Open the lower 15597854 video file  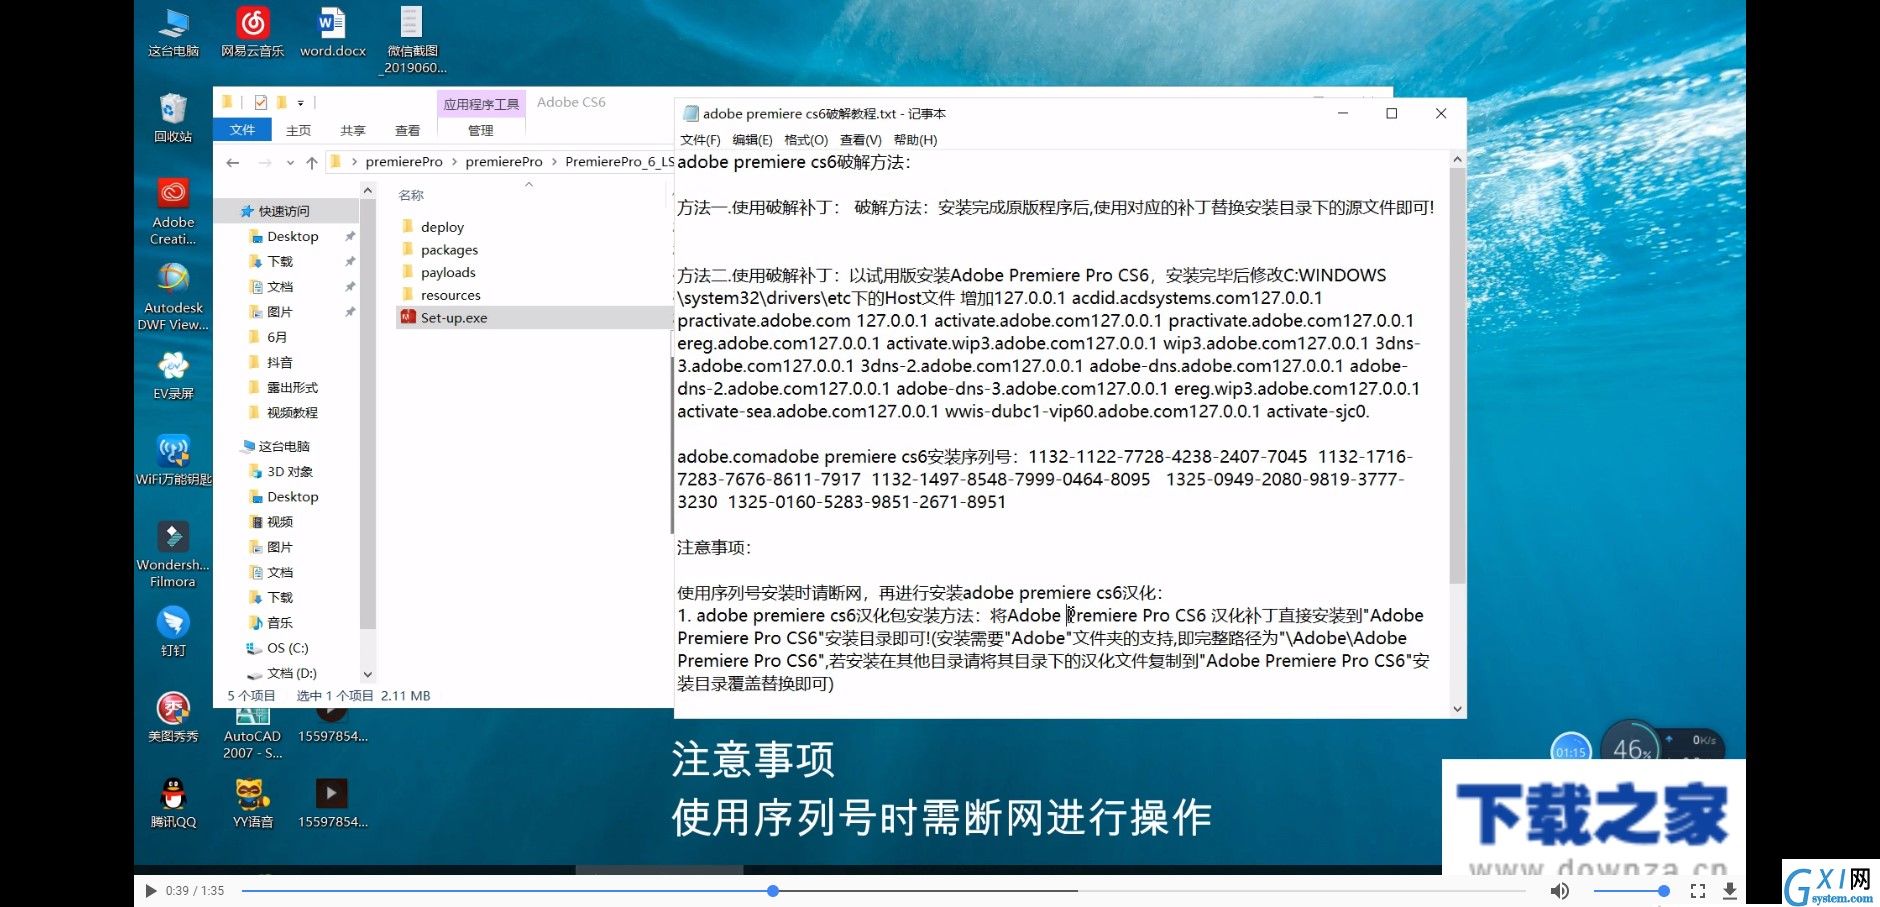[332, 803]
